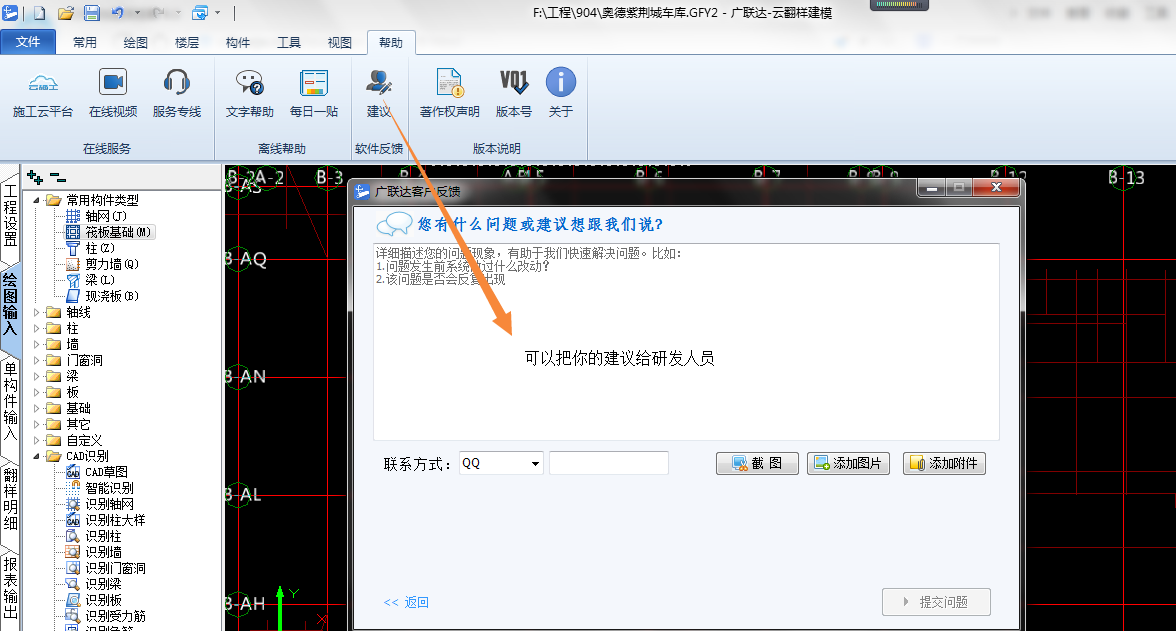
Task: Show the 版本号 version number
Action: [x=514, y=94]
